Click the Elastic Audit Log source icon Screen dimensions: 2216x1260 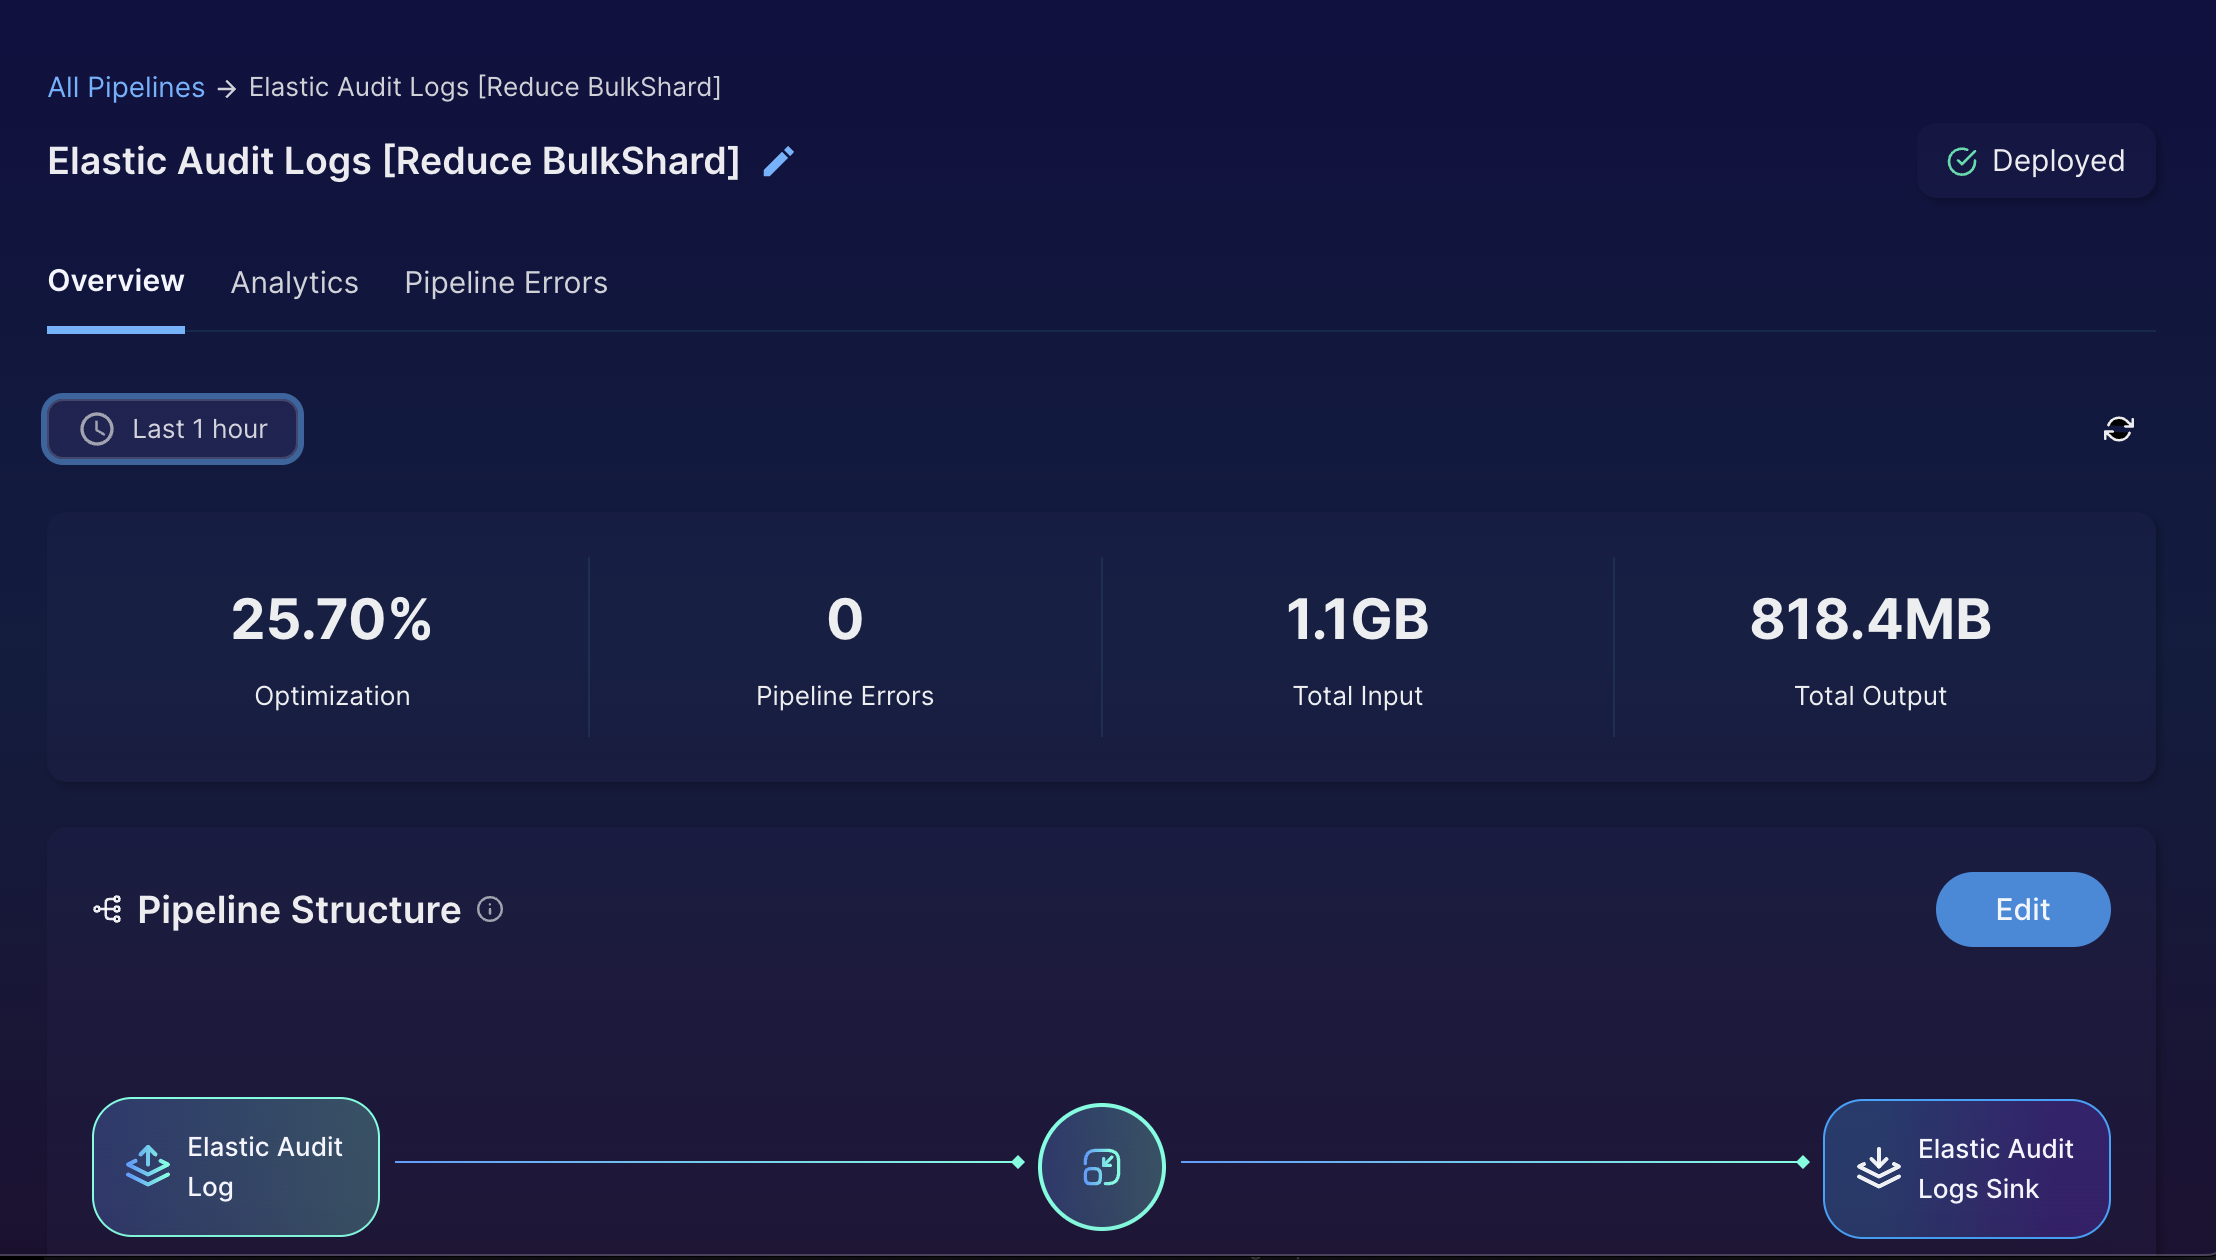click(148, 1166)
